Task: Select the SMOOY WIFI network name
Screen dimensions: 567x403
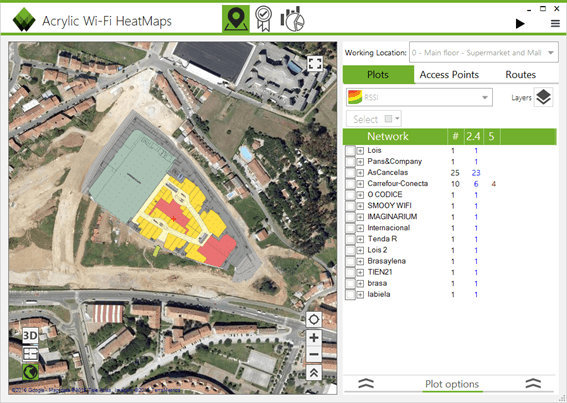Action: coord(389,205)
